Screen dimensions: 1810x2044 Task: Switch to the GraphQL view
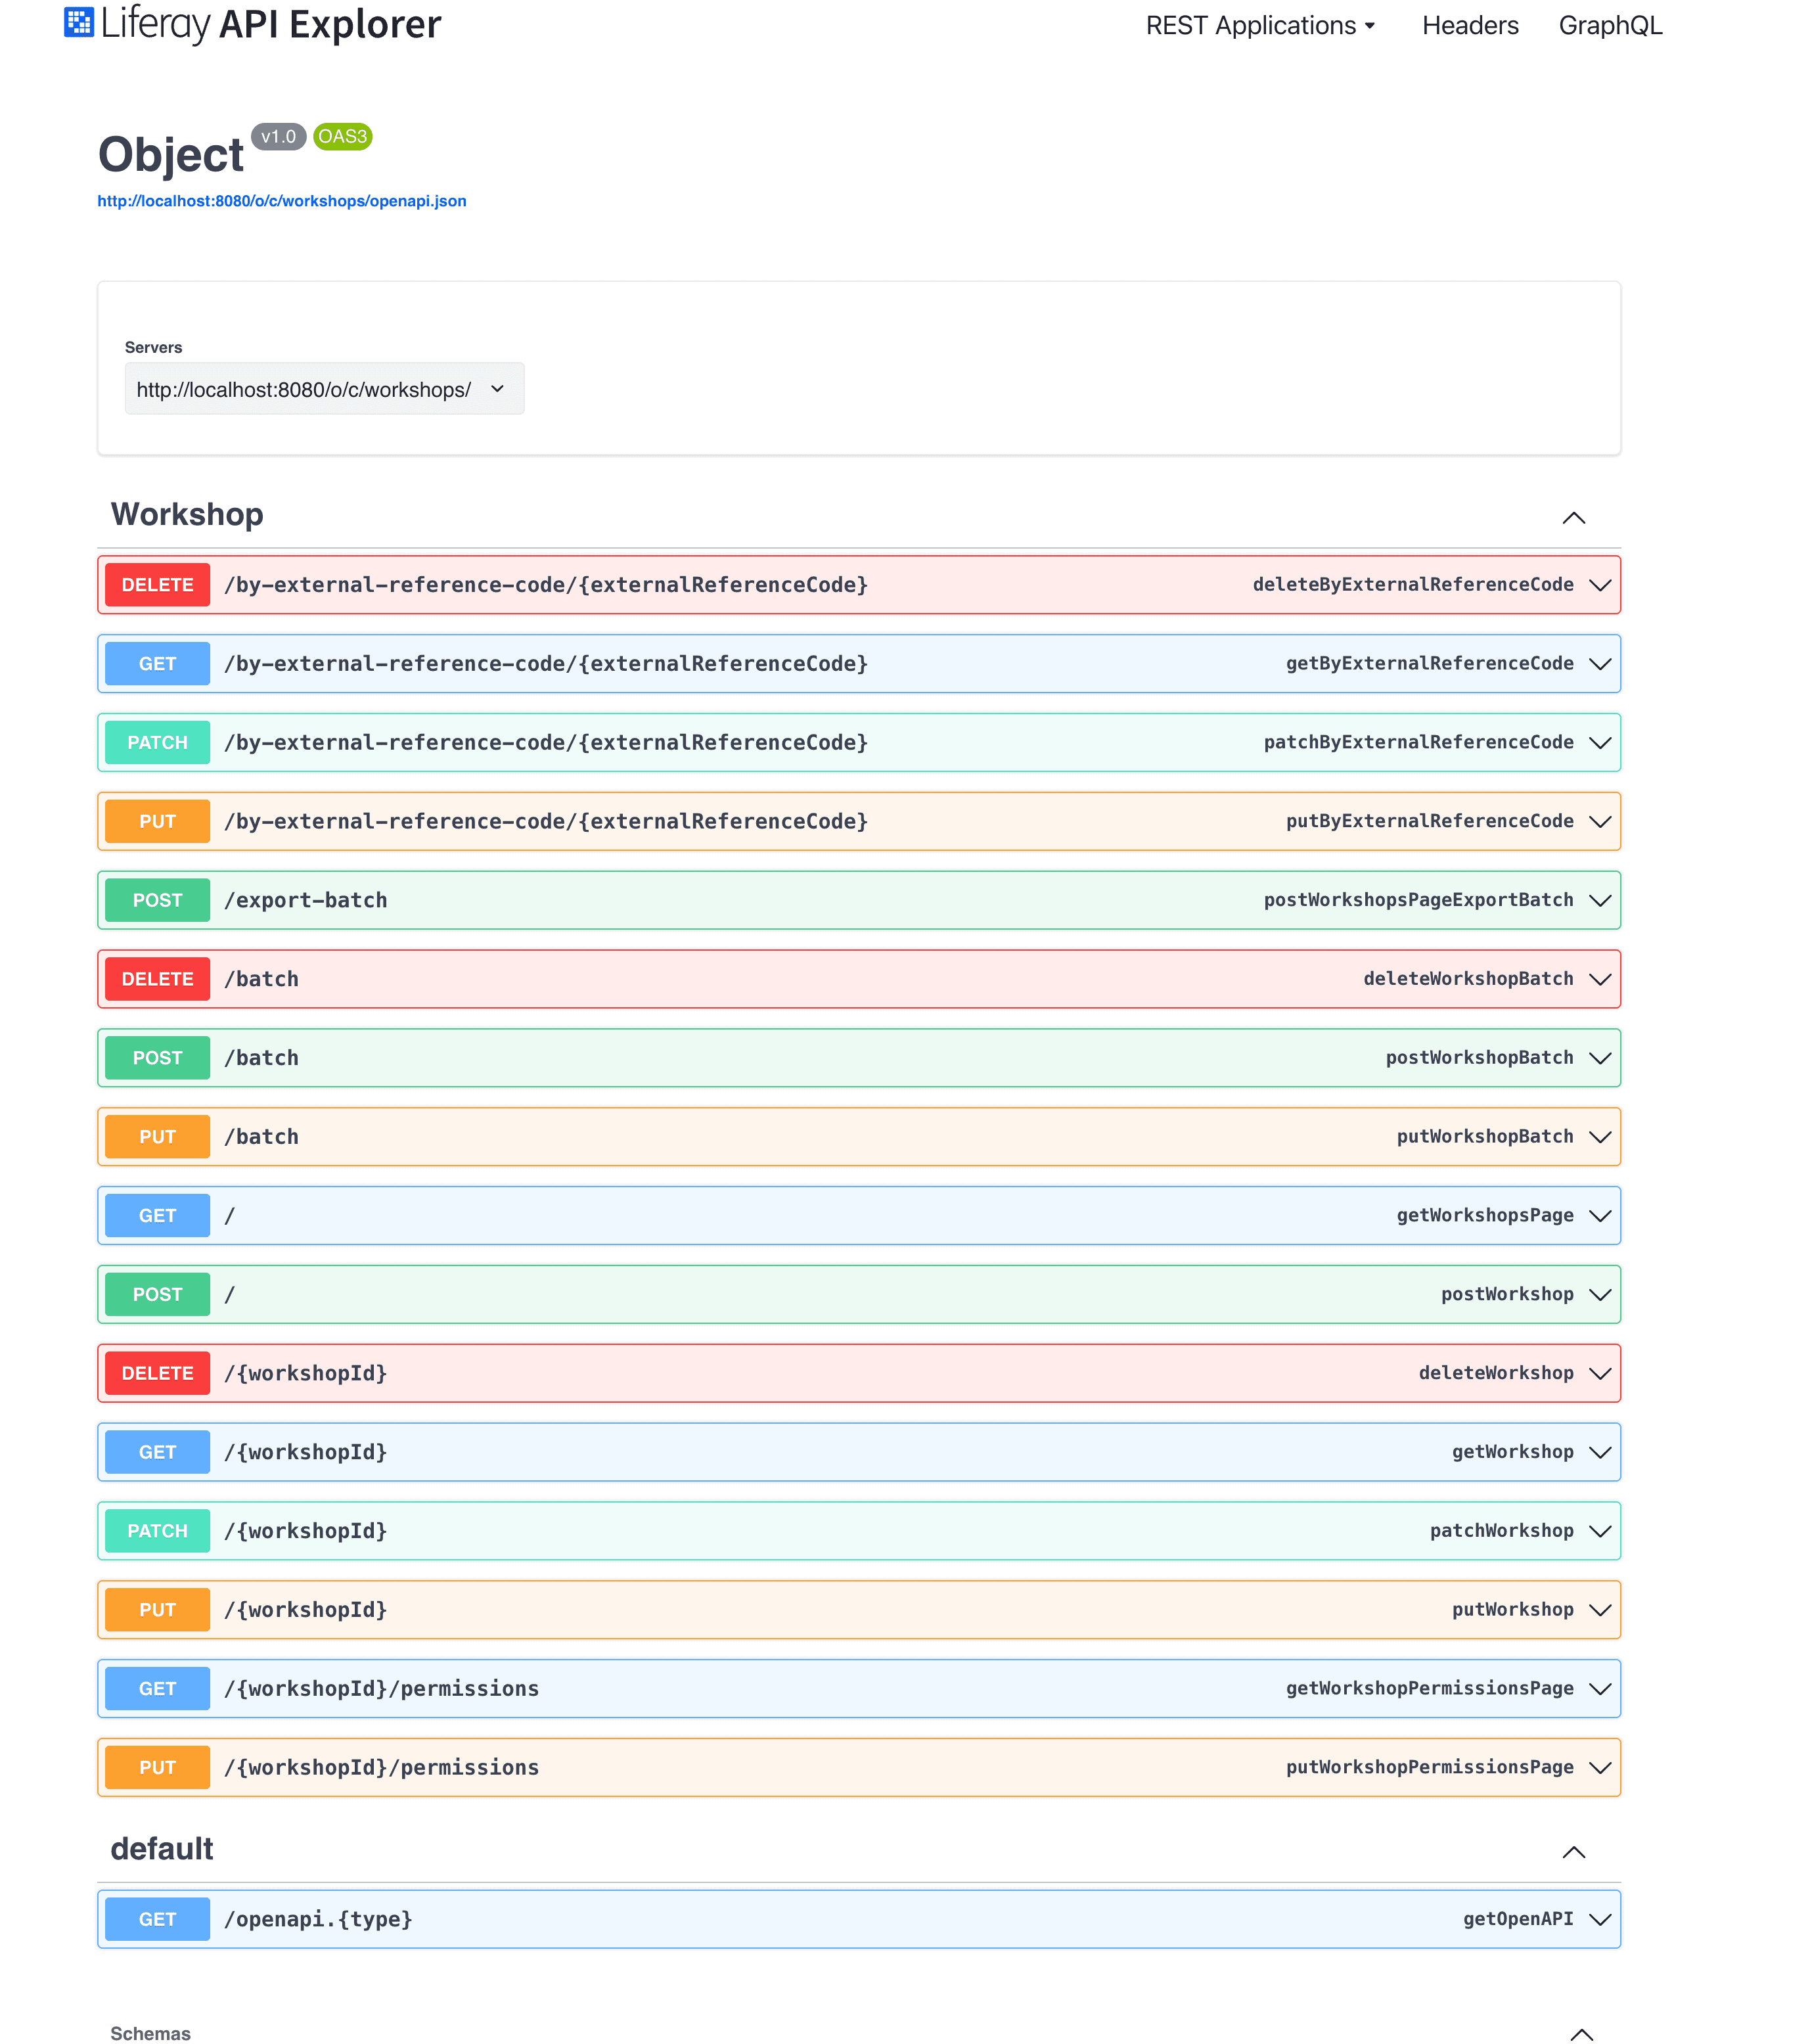click(1610, 25)
